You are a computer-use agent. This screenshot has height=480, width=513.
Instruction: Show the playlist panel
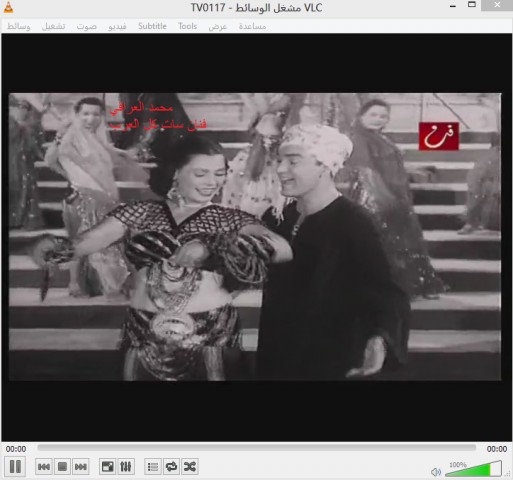[153, 466]
